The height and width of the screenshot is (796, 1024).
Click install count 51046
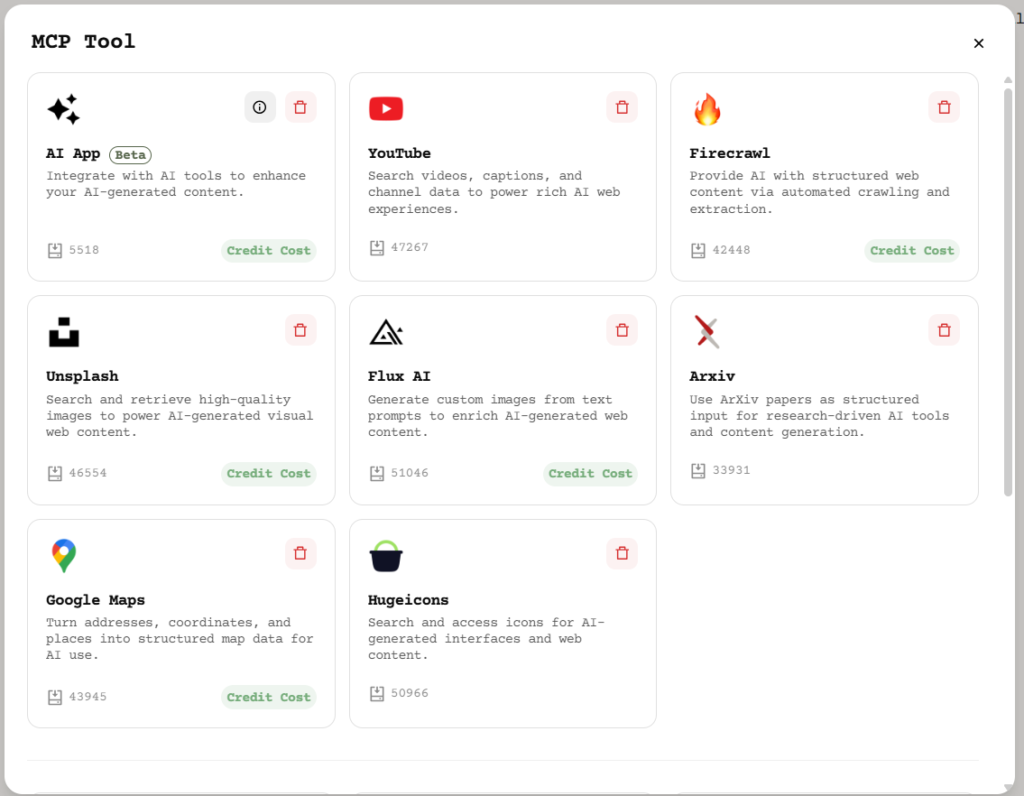409,473
